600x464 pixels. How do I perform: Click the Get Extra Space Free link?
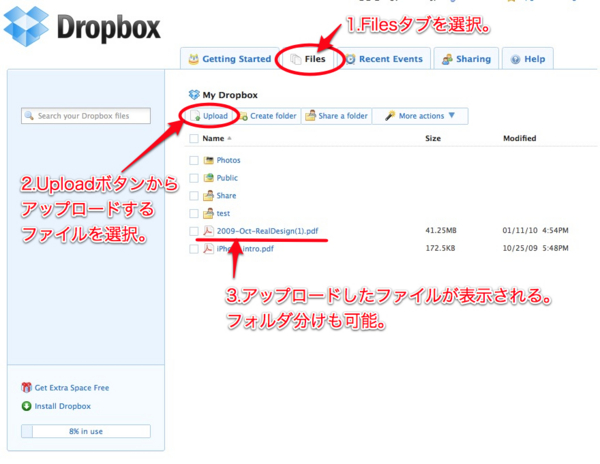(72, 388)
